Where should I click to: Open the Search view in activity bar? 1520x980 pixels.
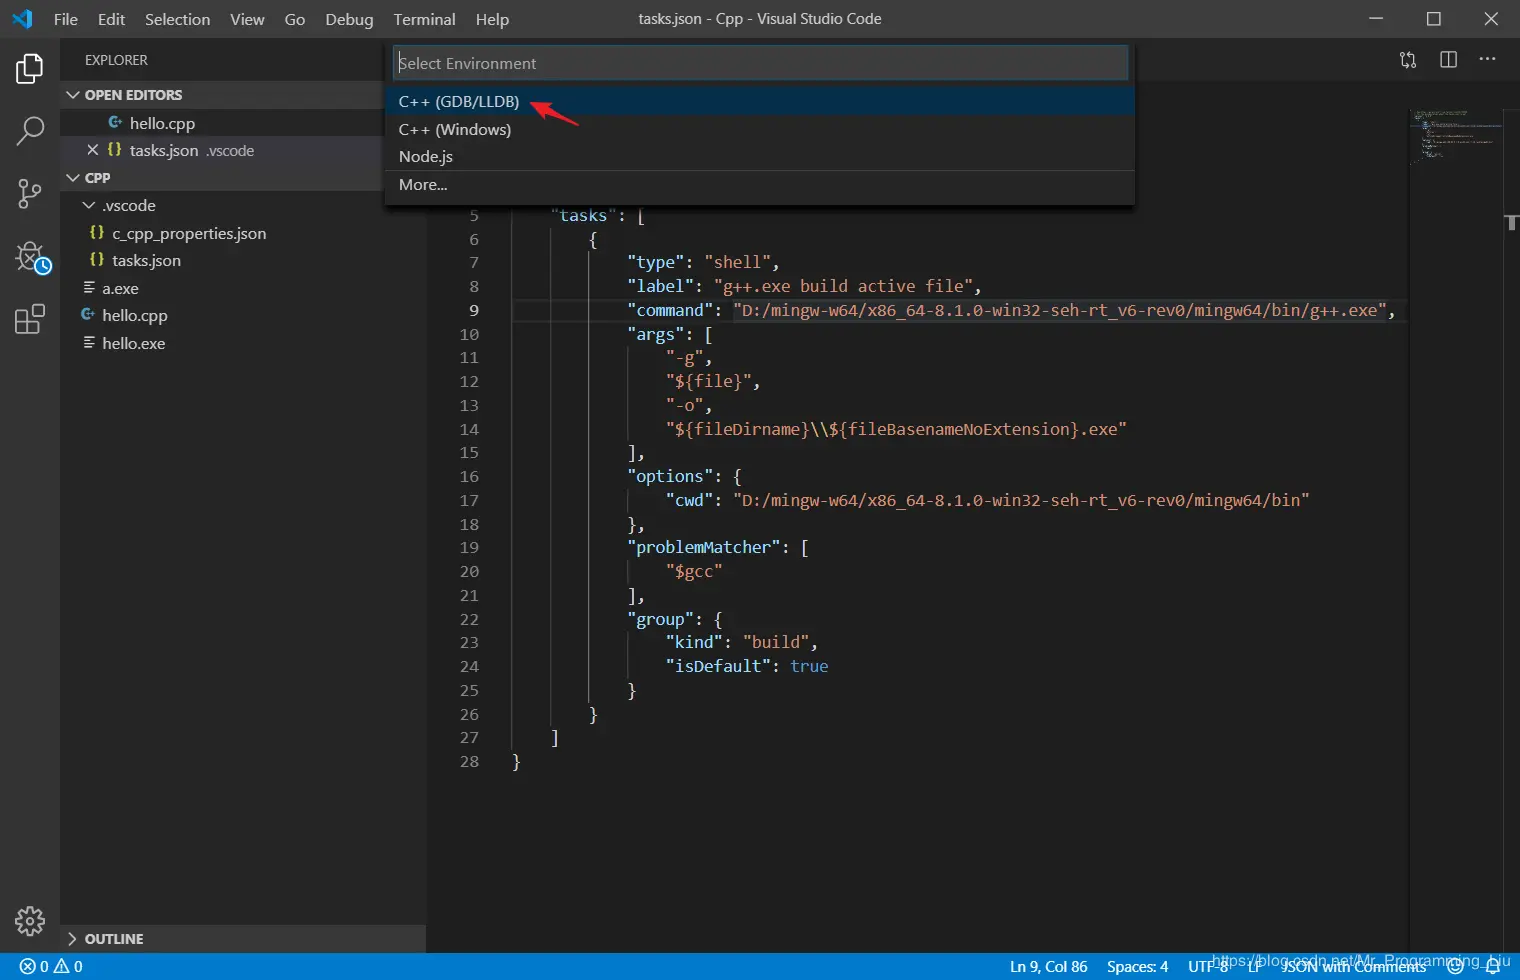tap(30, 131)
